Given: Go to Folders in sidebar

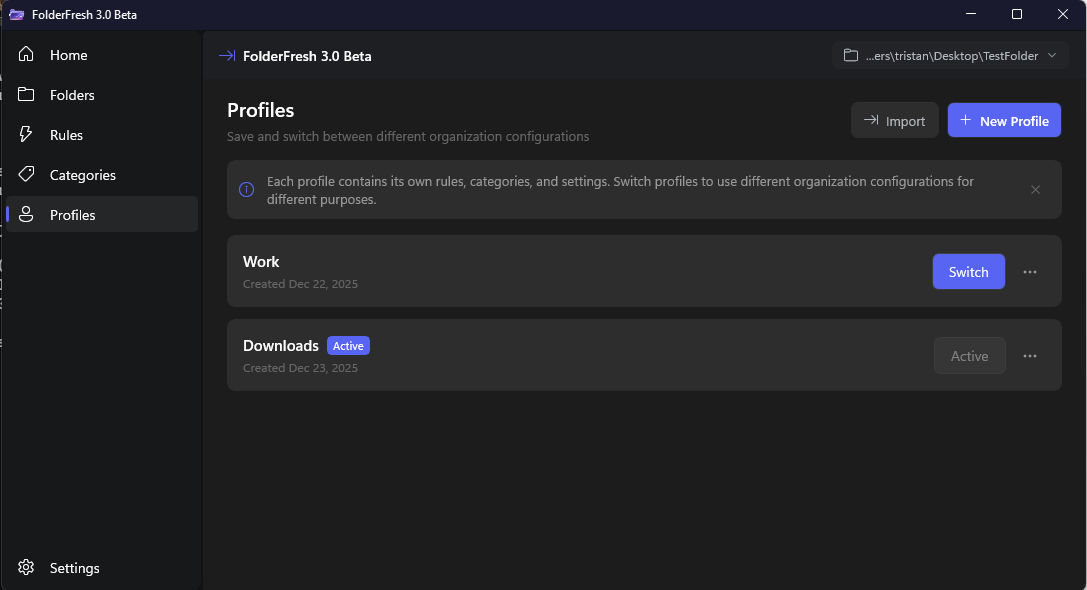Looking at the screenshot, I should [x=102, y=95].
